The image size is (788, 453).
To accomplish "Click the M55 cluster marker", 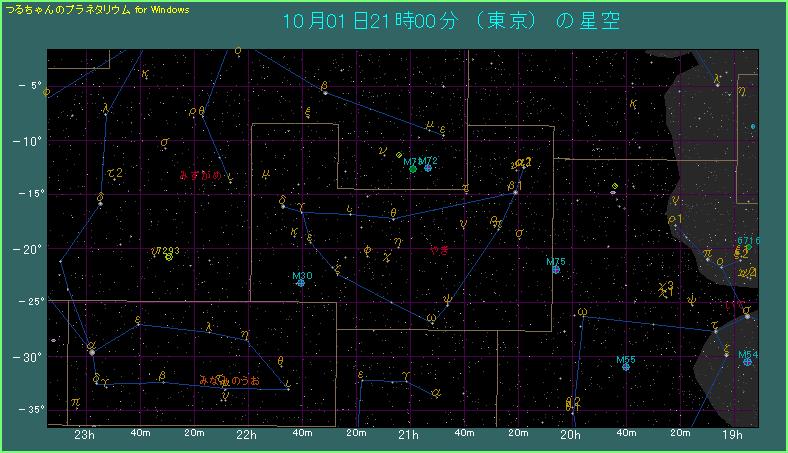I will point(626,367).
